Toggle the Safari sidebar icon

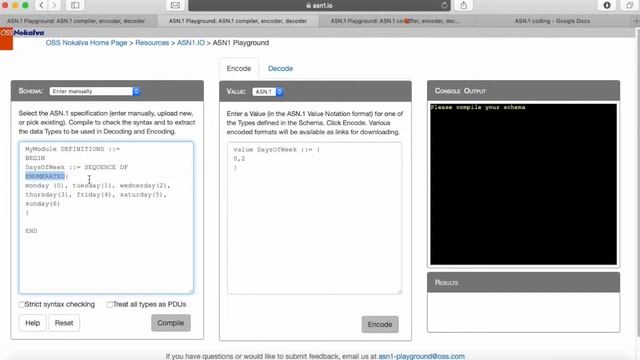[75, 5]
